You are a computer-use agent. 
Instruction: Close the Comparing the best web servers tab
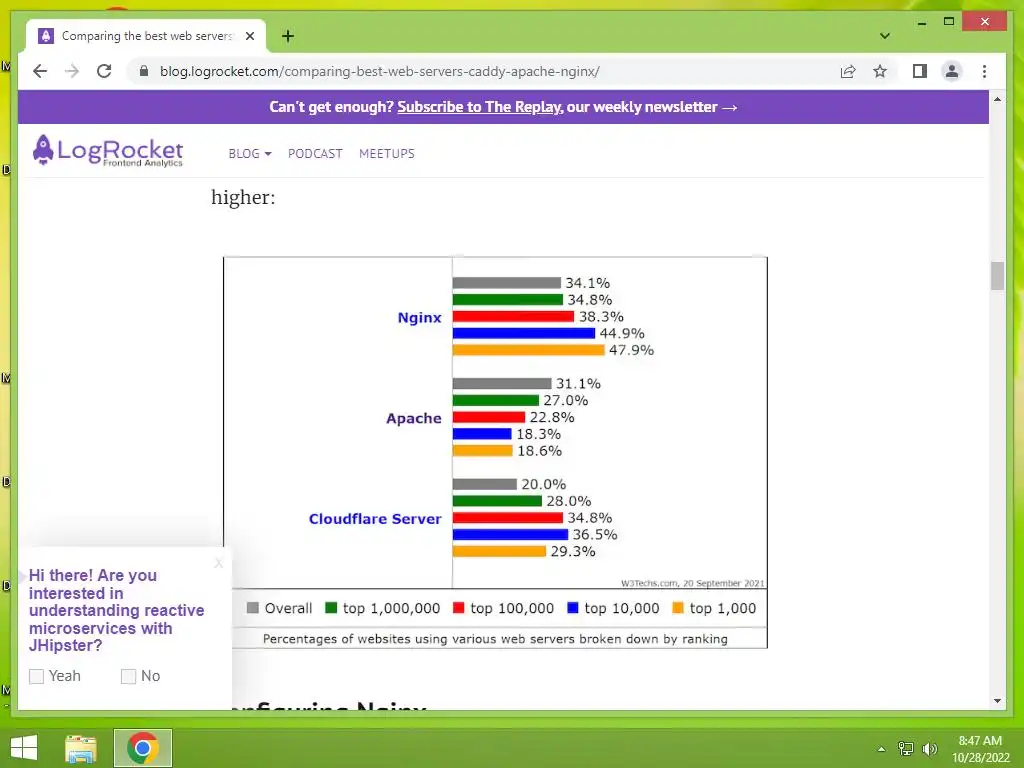point(249,36)
